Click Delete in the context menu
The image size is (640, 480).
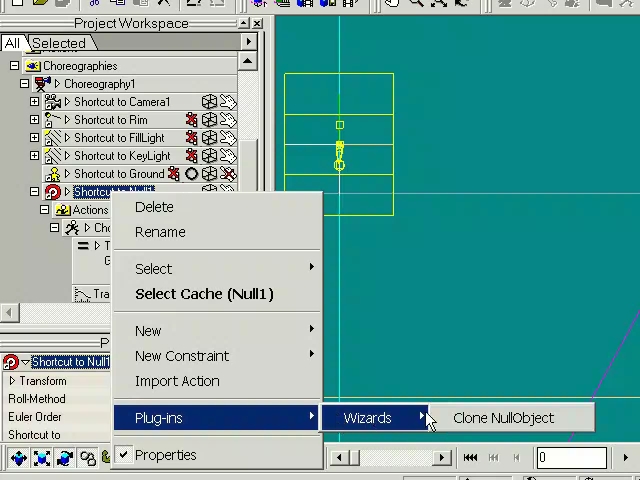[x=154, y=207]
